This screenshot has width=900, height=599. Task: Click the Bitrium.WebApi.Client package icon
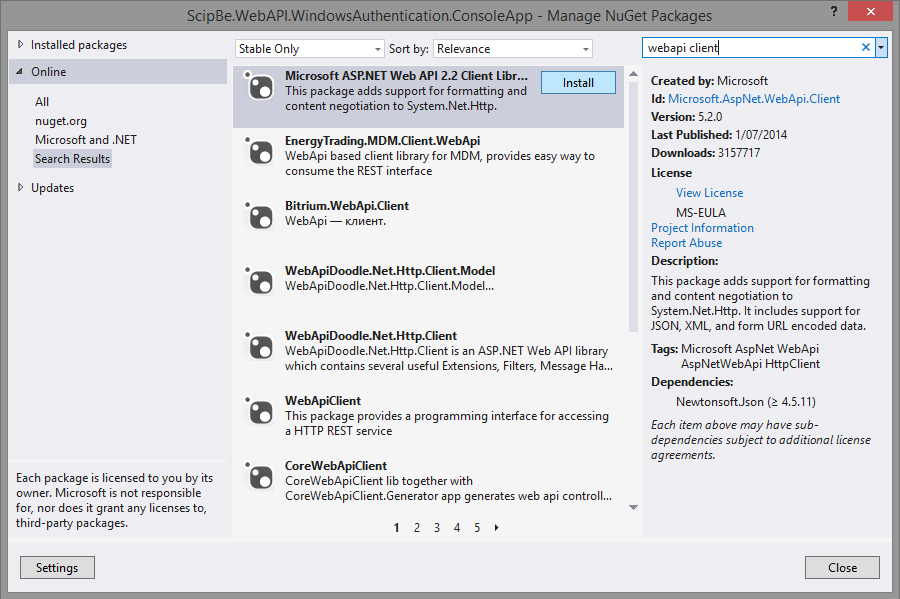[x=260, y=217]
